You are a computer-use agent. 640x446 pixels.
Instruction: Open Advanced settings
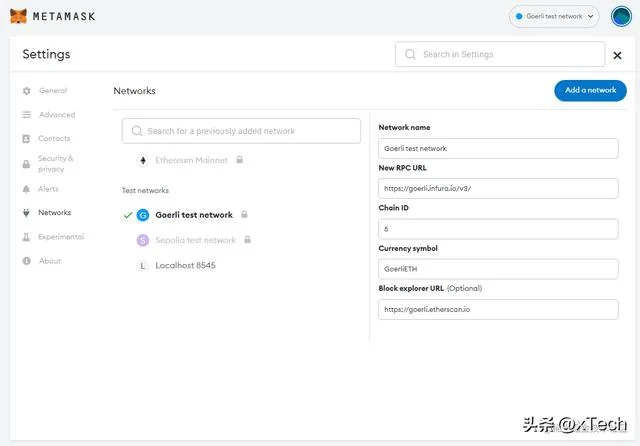(x=57, y=115)
